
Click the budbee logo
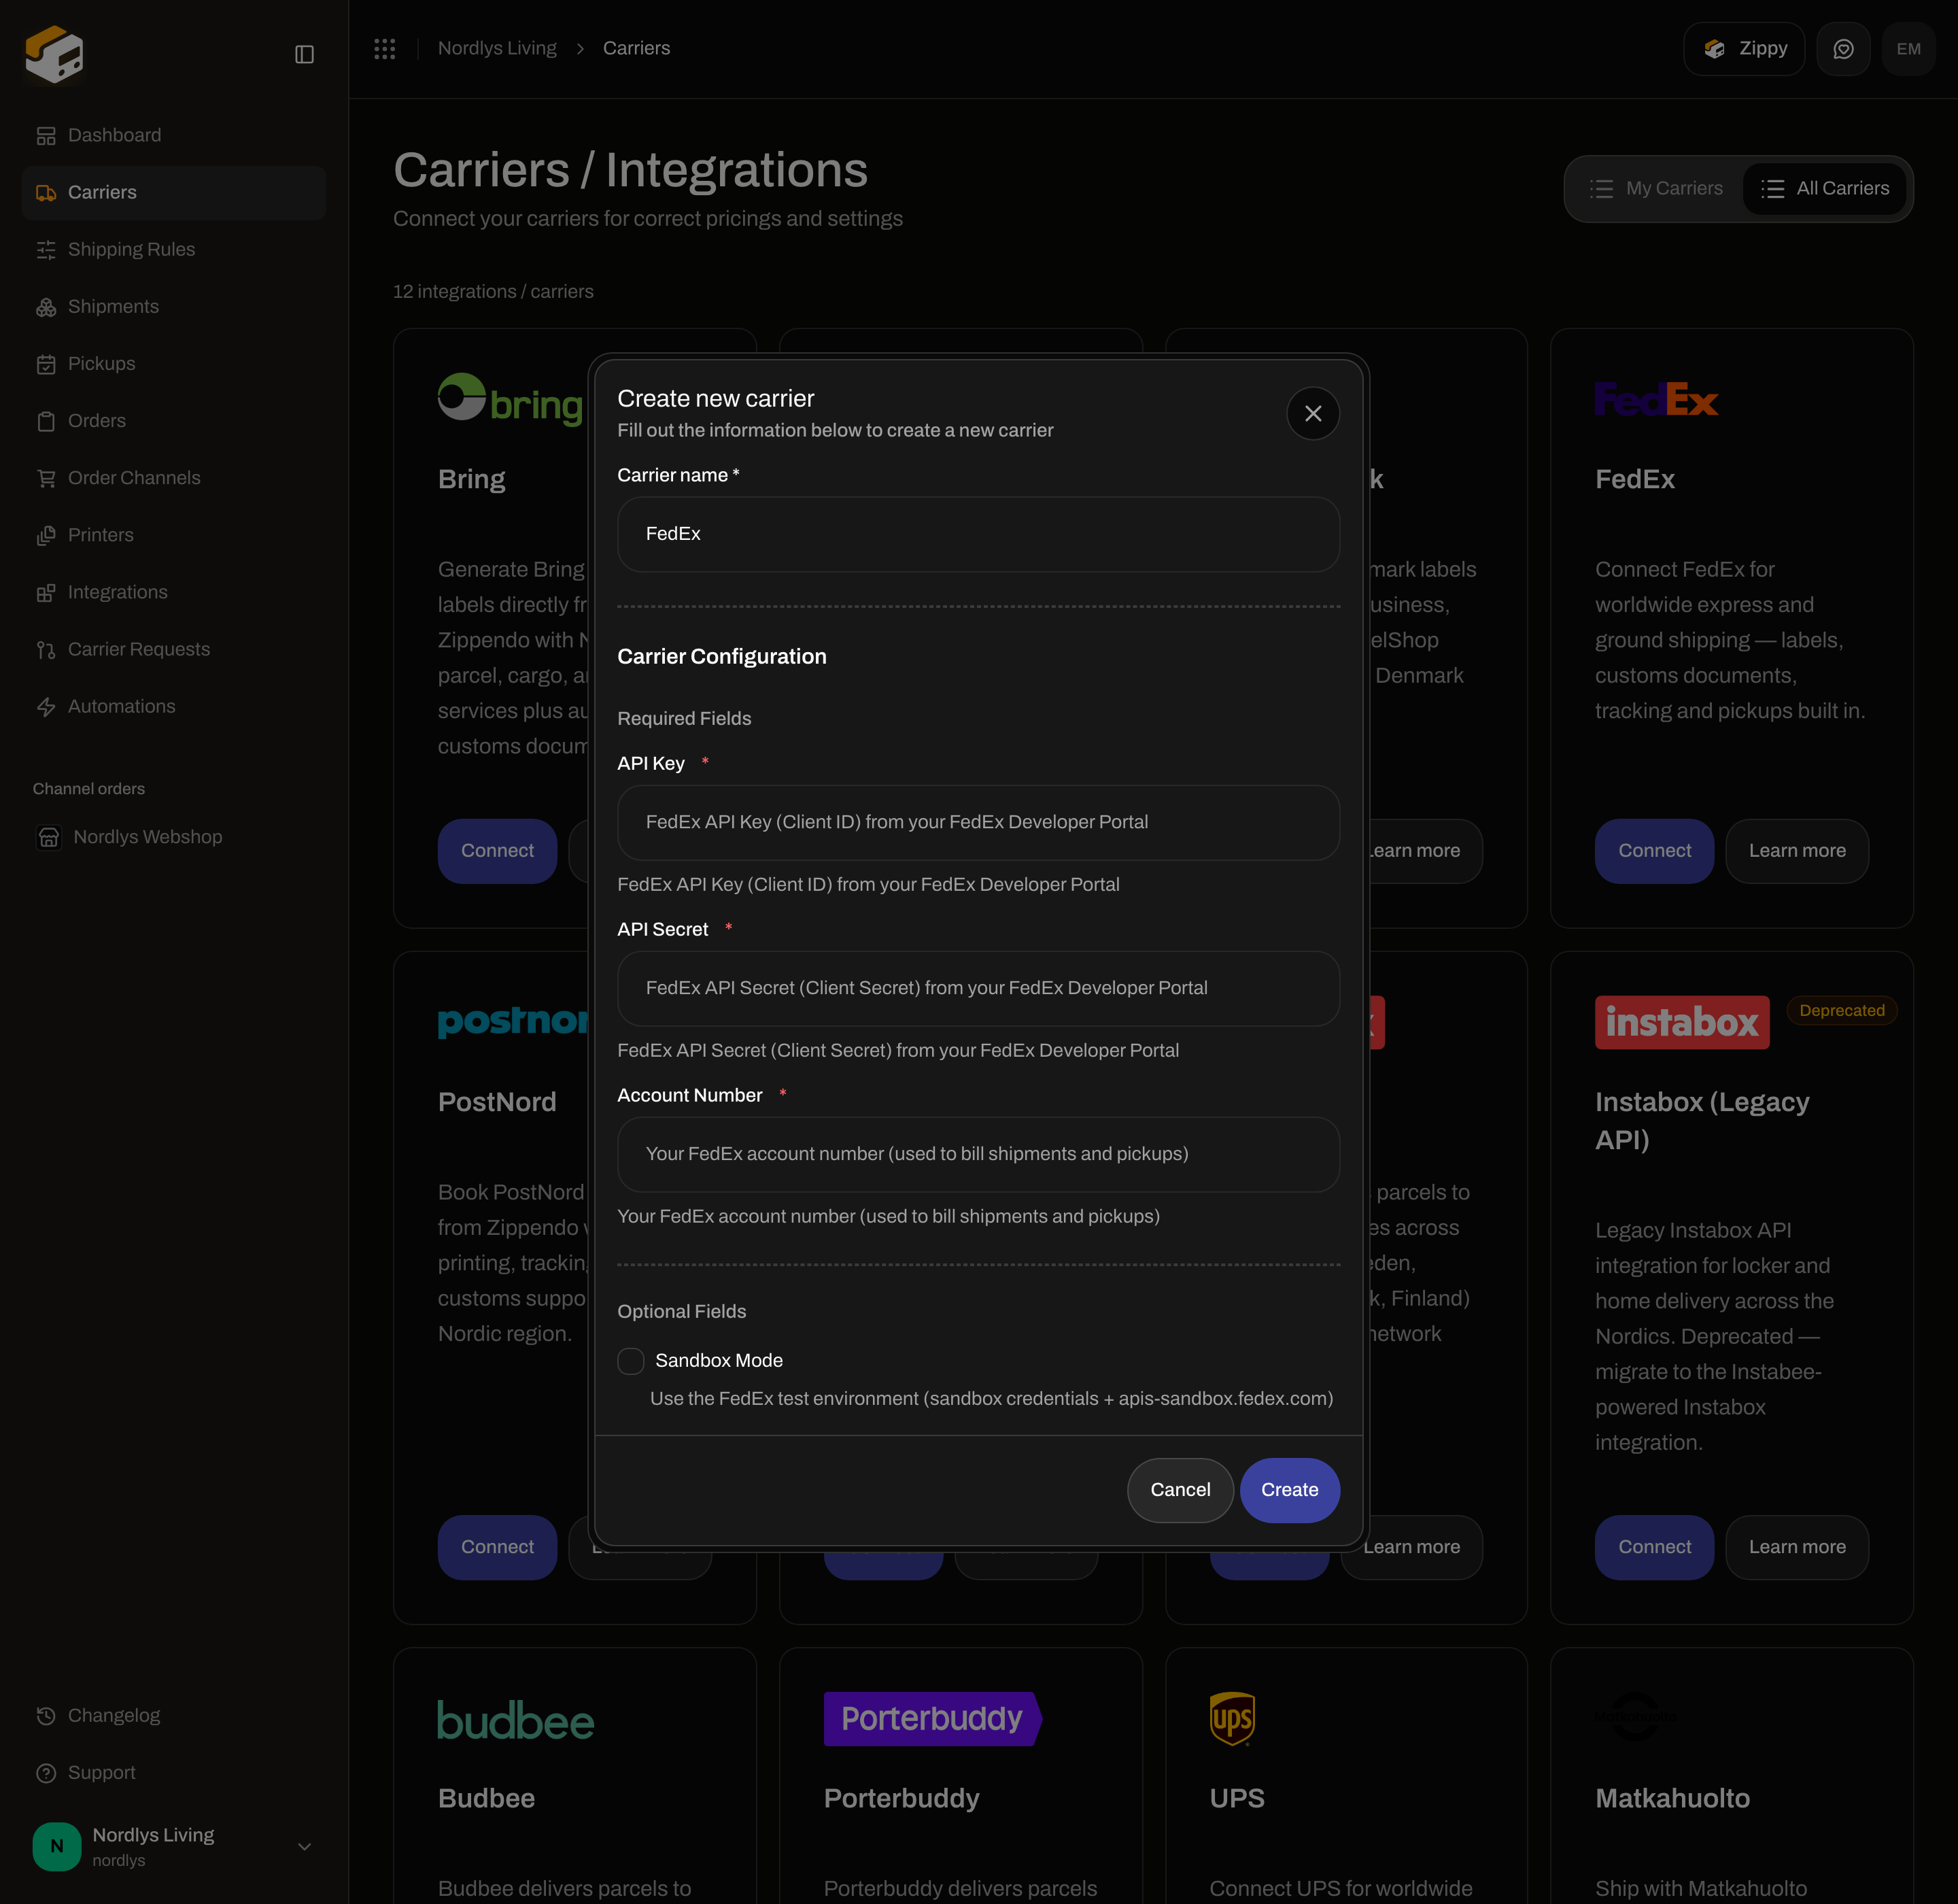click(516, 1720)
